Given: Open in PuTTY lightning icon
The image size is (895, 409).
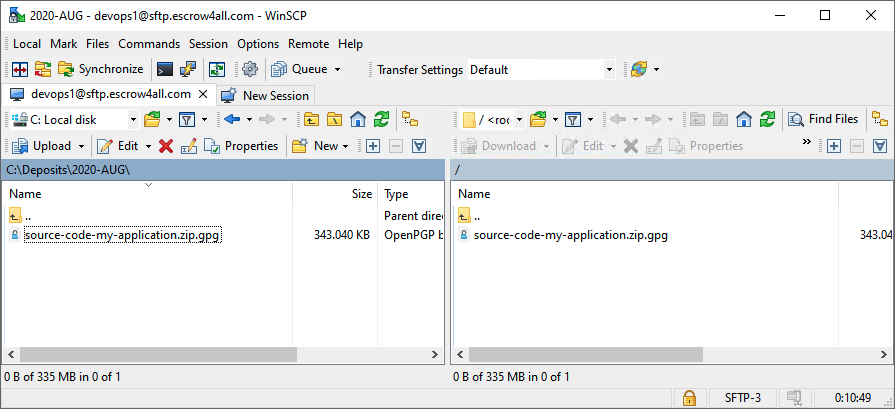Looking at the screenshot, I should (x=188, y=70).
